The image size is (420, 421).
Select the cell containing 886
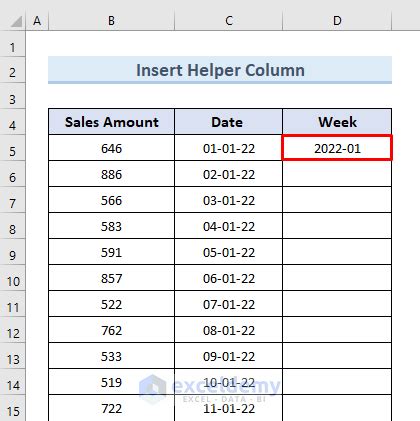click(111, 174)
